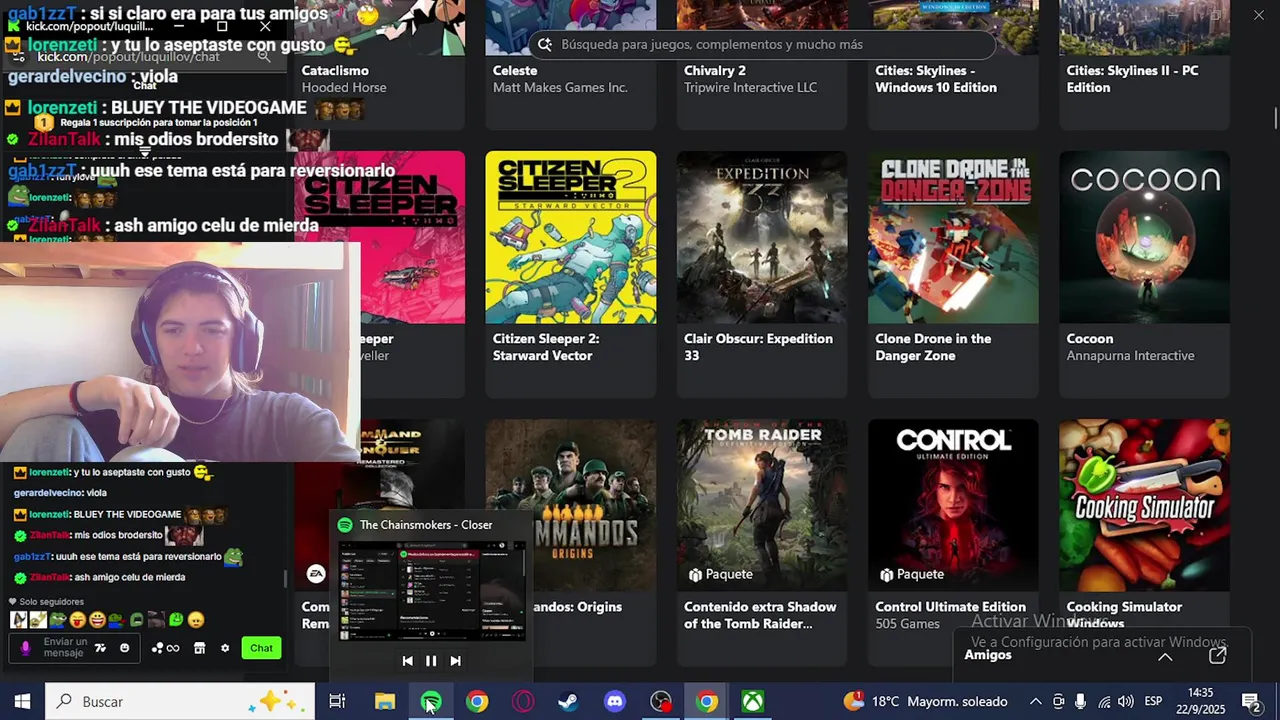Open Windows notification center
The height and width of the screenshot is (720, 1280).
(1250, 702)
